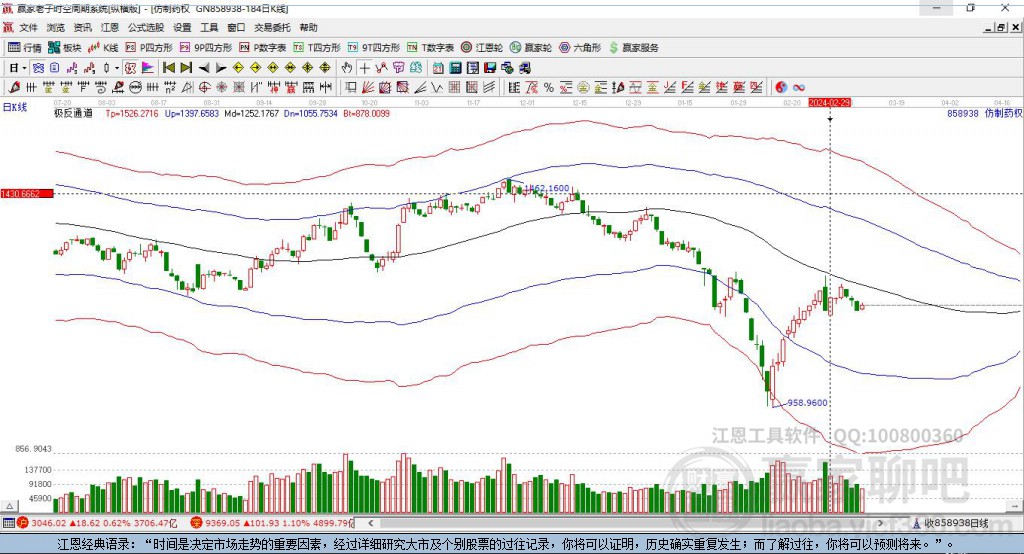Restore the inner child window button
This screenshot has height=554, width=1024.
tap(1001, 27)
